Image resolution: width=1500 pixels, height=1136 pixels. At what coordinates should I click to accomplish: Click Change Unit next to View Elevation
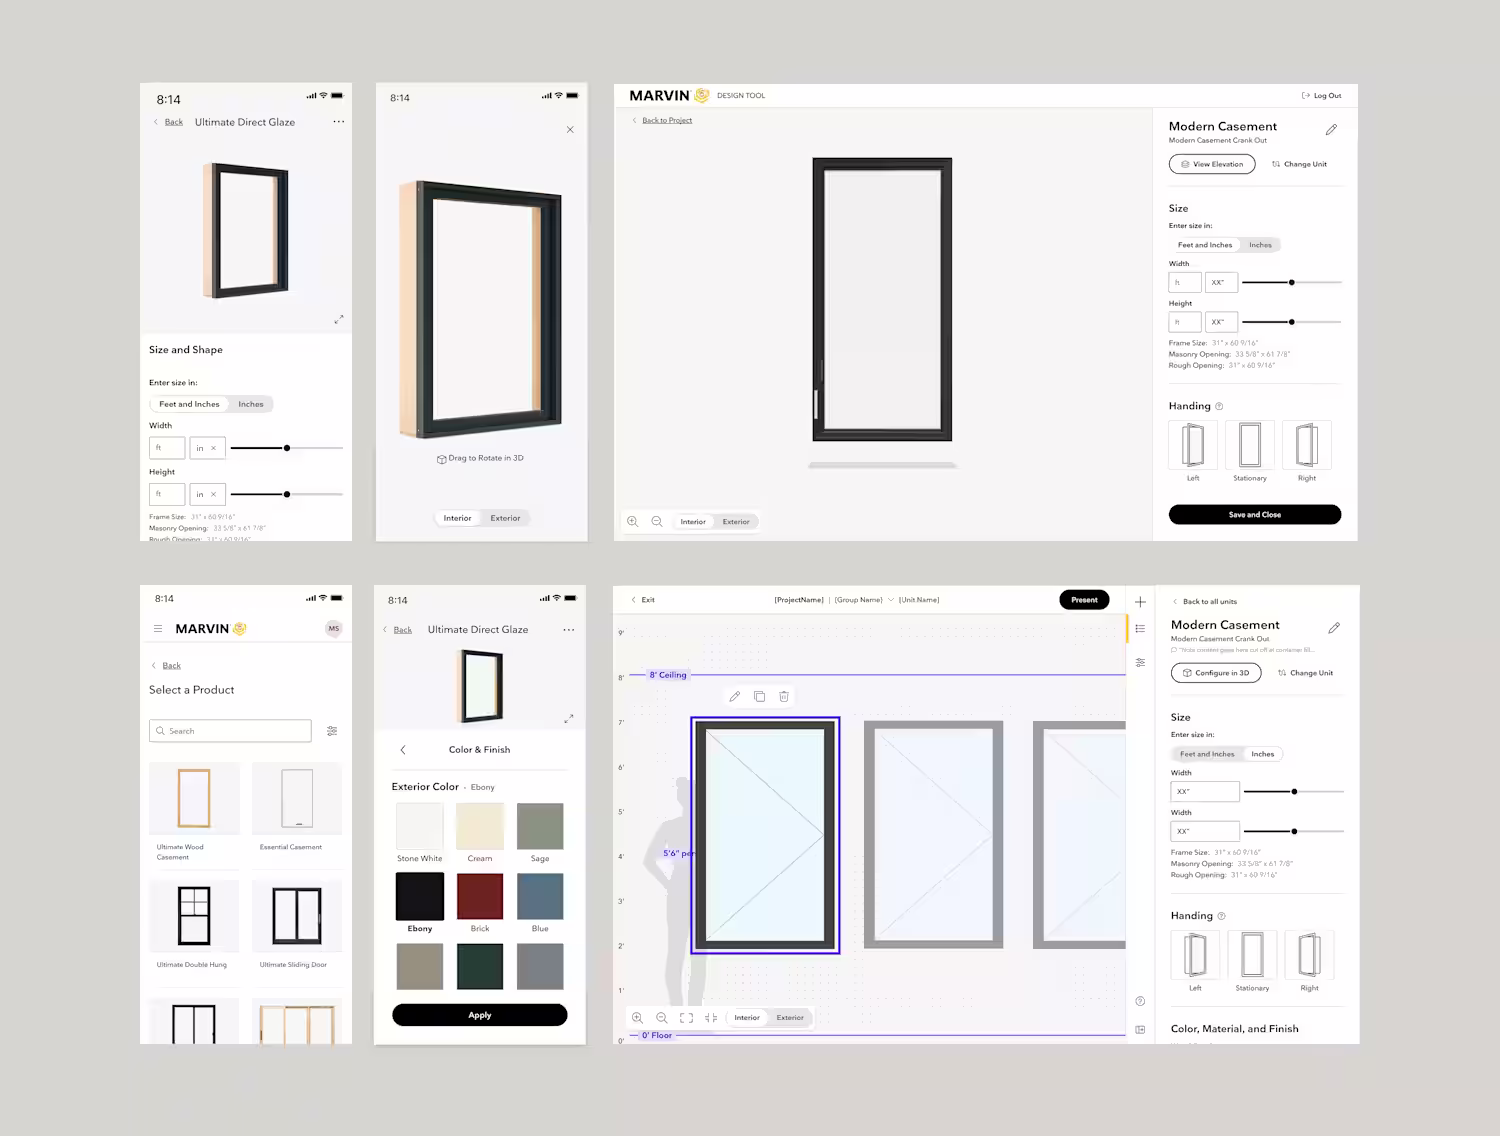(x=1300, y=164)
